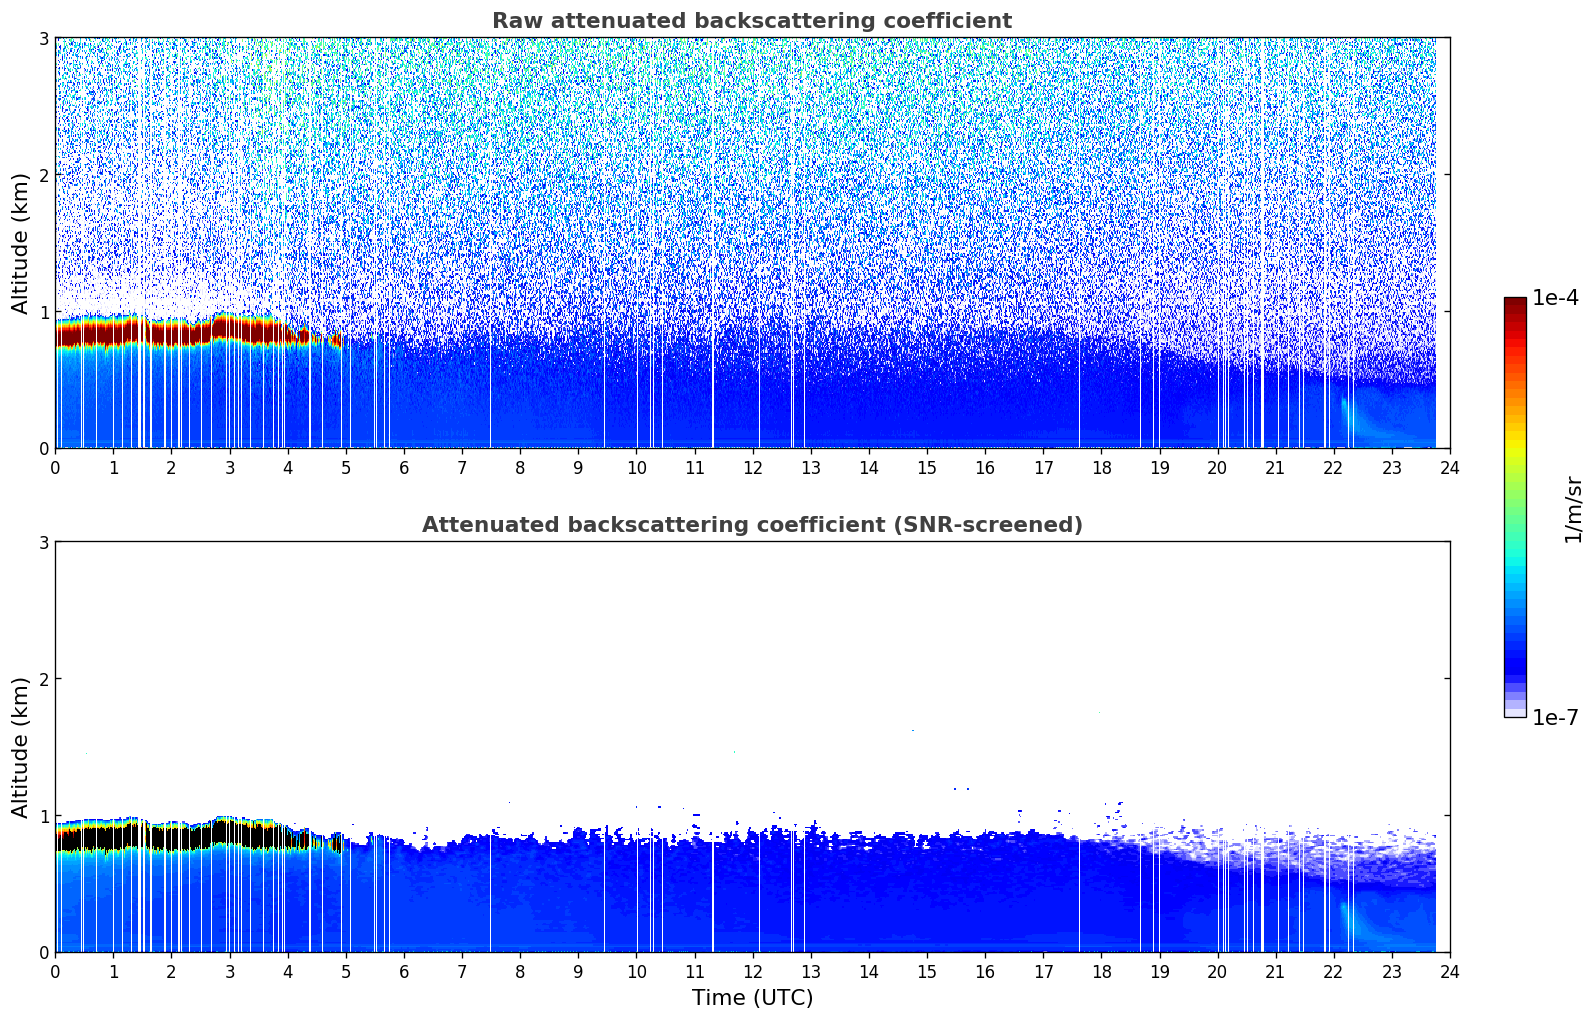The height and width of the screenshot is (1020, 1595).
Task: Click the '22' hour tick on the top plot
Action: 1333,468
